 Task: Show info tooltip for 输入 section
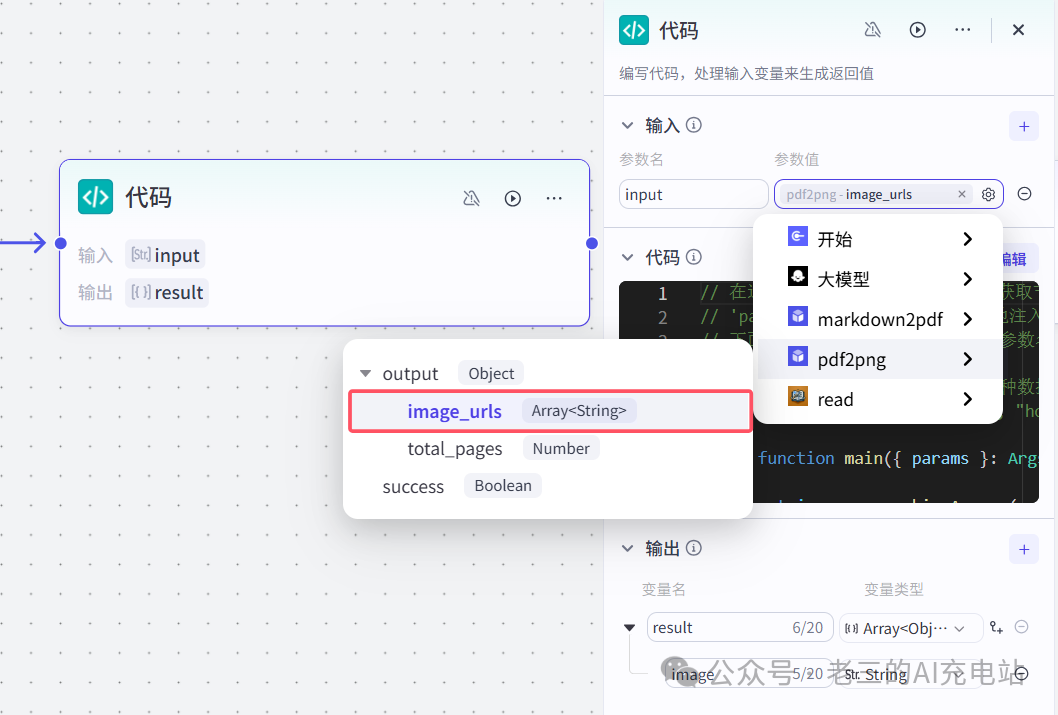point(694,125)
